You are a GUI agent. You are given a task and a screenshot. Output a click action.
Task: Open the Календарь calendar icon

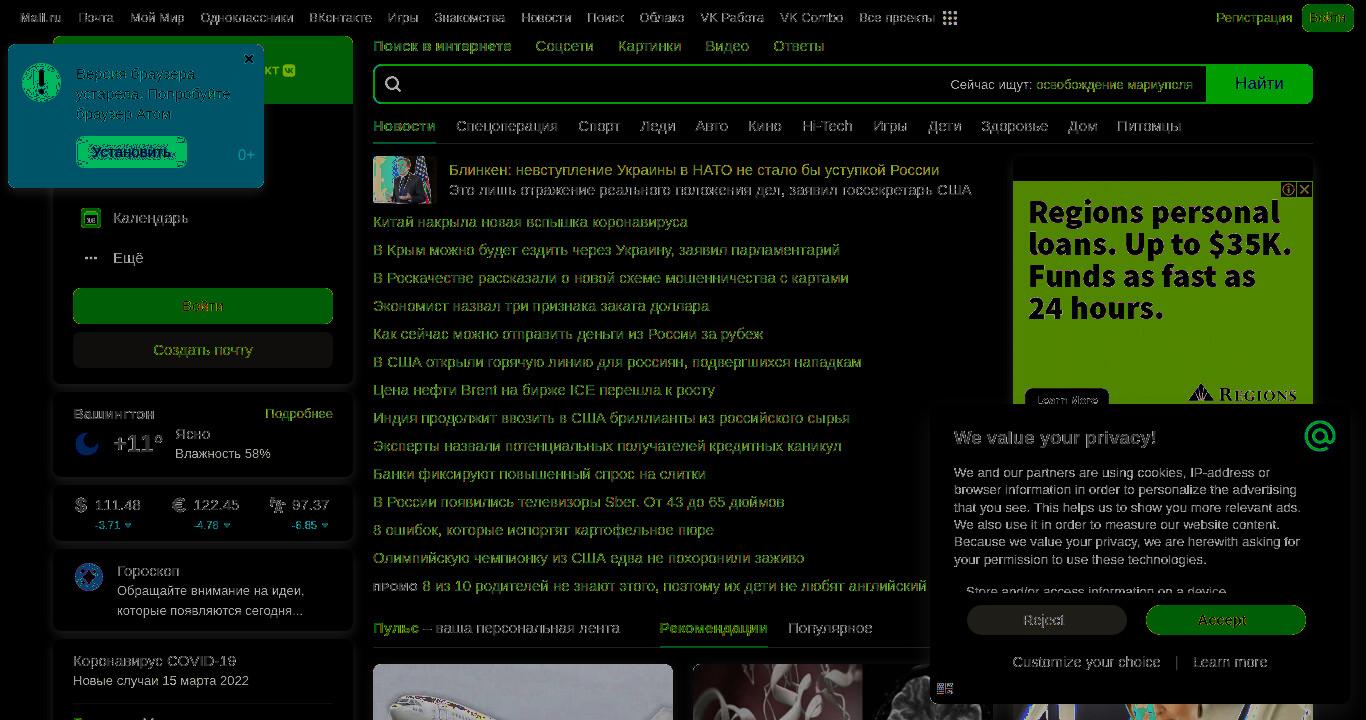tap(91, 218)
